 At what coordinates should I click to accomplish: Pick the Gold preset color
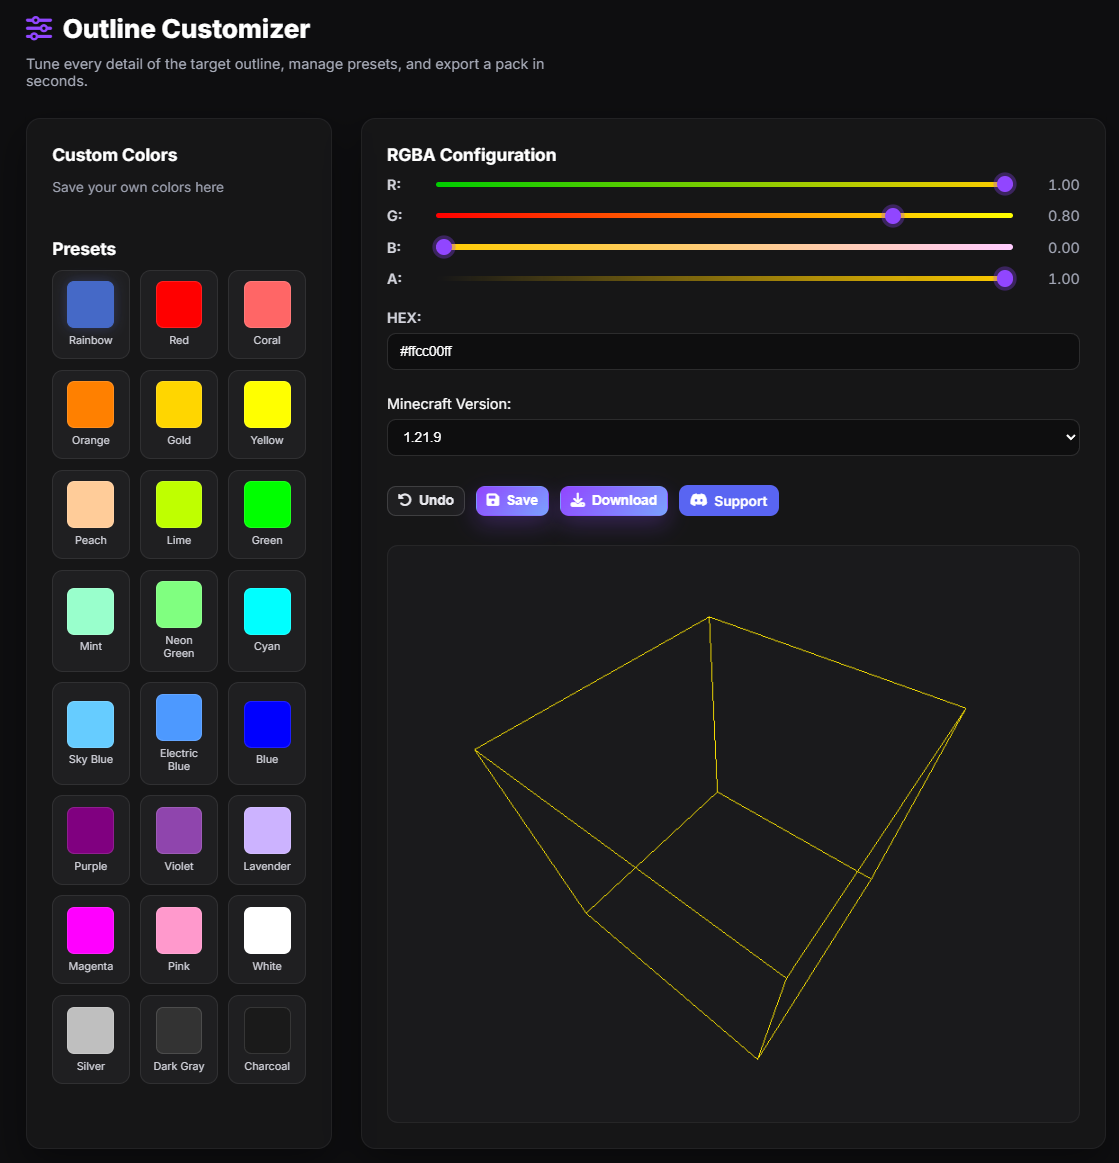tap(179, 405)
